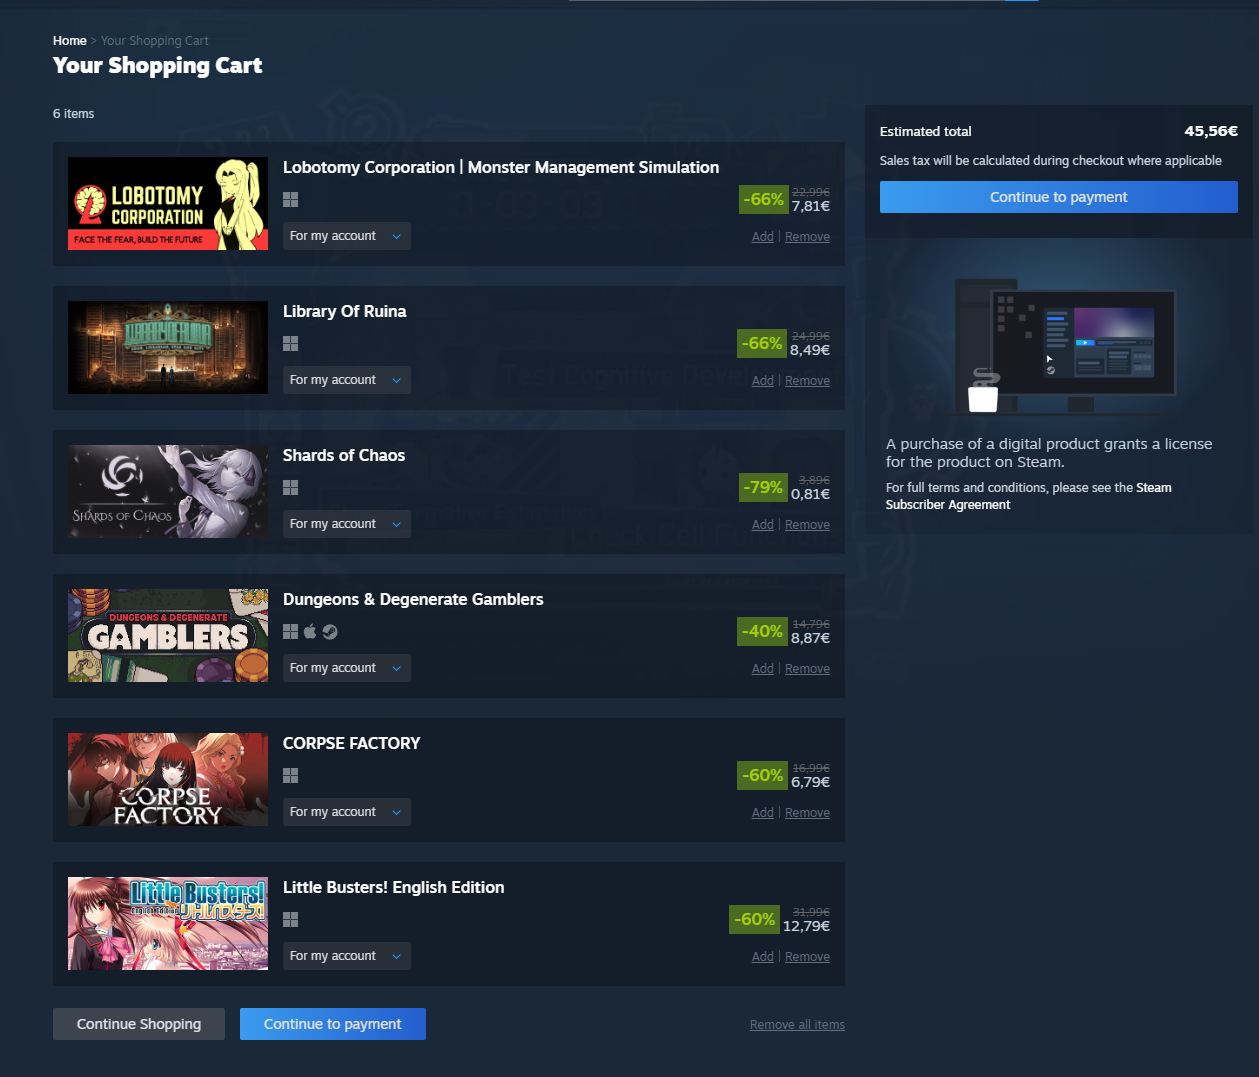
Task: Click SteamOS icon under Dungeons & Degenerate Gamblers
Action: point(330,632)
